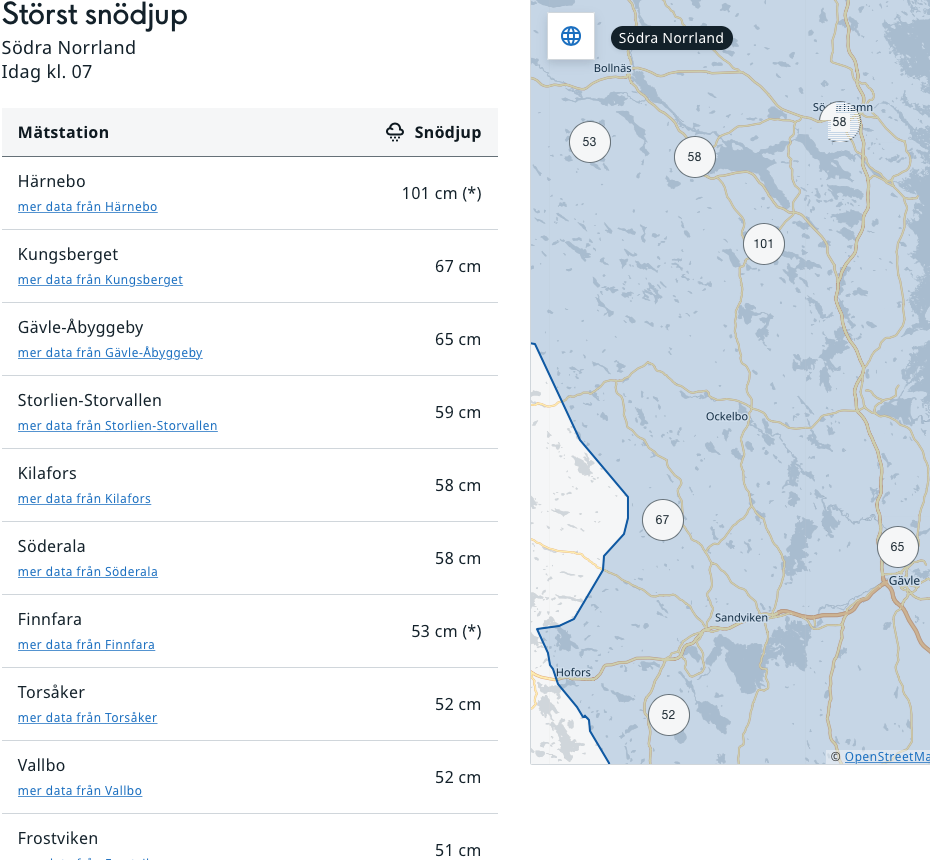The height and width of the screenshot is (860, 930).
Task: Follow the Vallbo data link
Action: coord(80,791)
